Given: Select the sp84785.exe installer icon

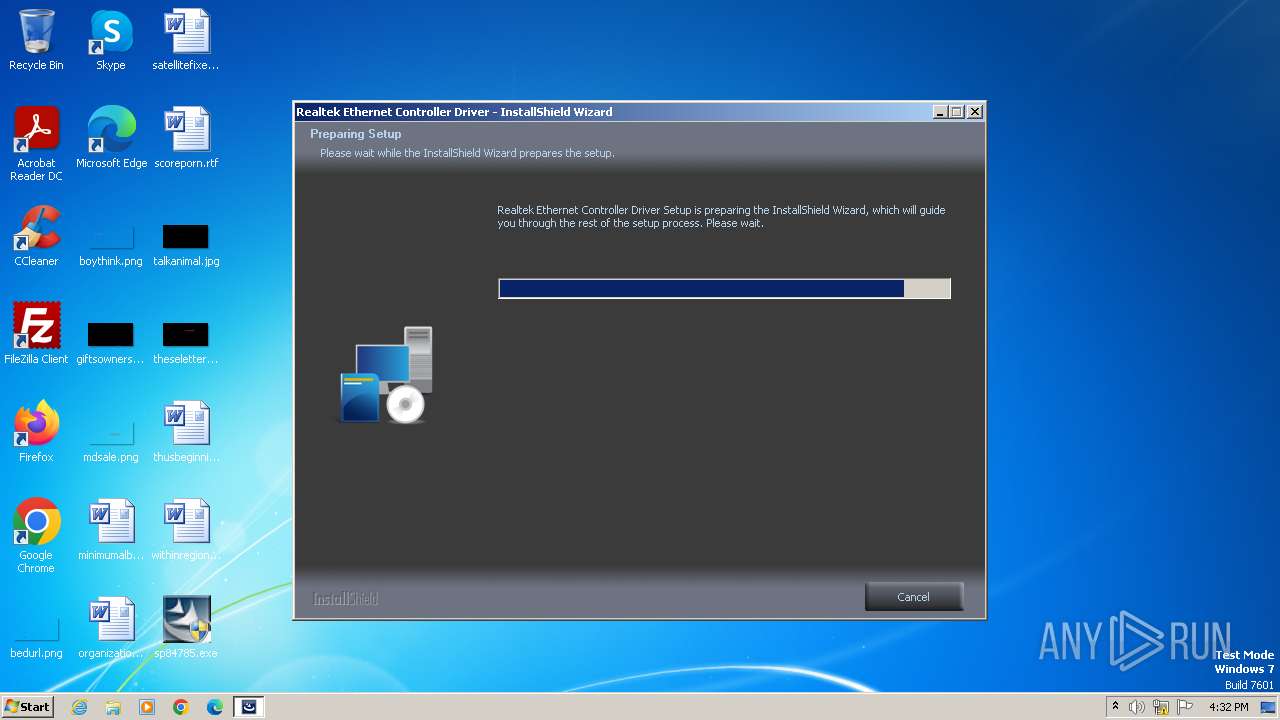Looking at the screenshot, I should click(x=186, y=628).
